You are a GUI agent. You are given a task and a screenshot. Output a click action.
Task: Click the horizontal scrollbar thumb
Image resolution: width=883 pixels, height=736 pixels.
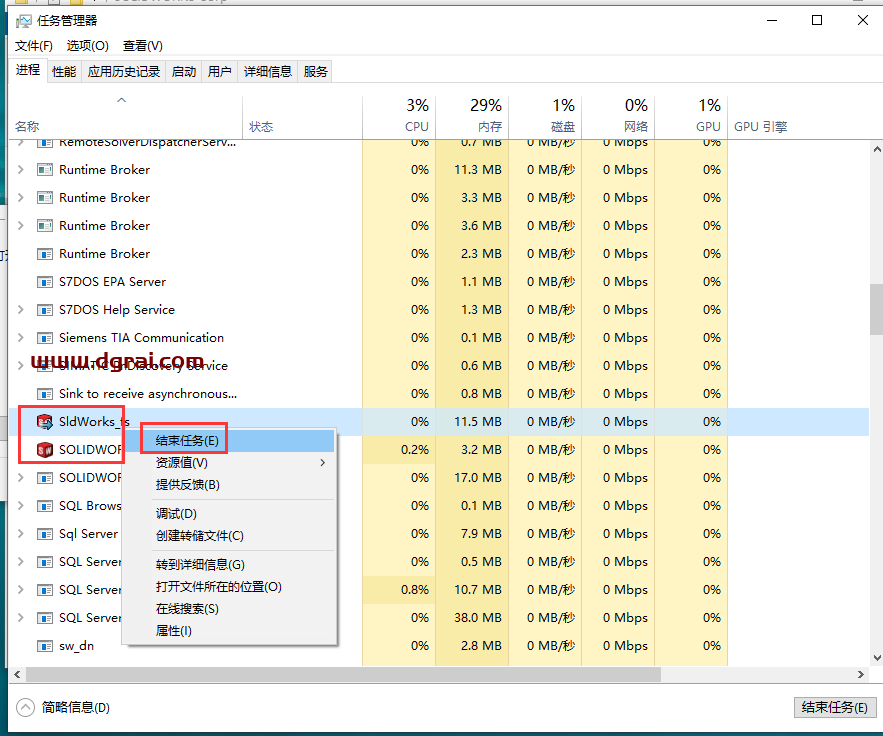pos(342,675)
